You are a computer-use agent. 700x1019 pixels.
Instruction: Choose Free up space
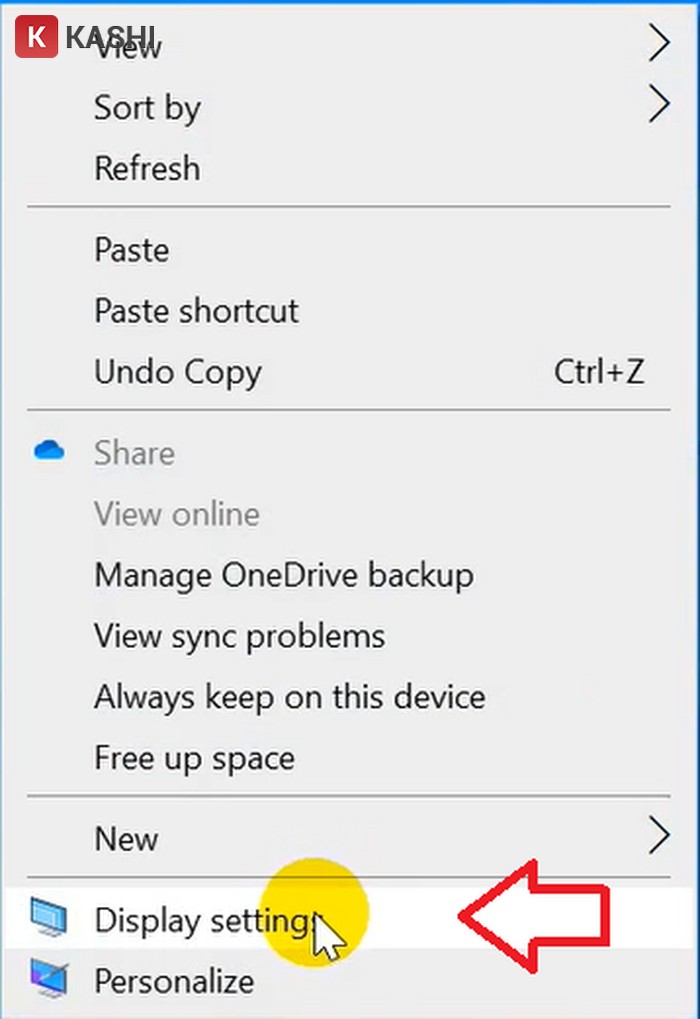click(194, 758)
